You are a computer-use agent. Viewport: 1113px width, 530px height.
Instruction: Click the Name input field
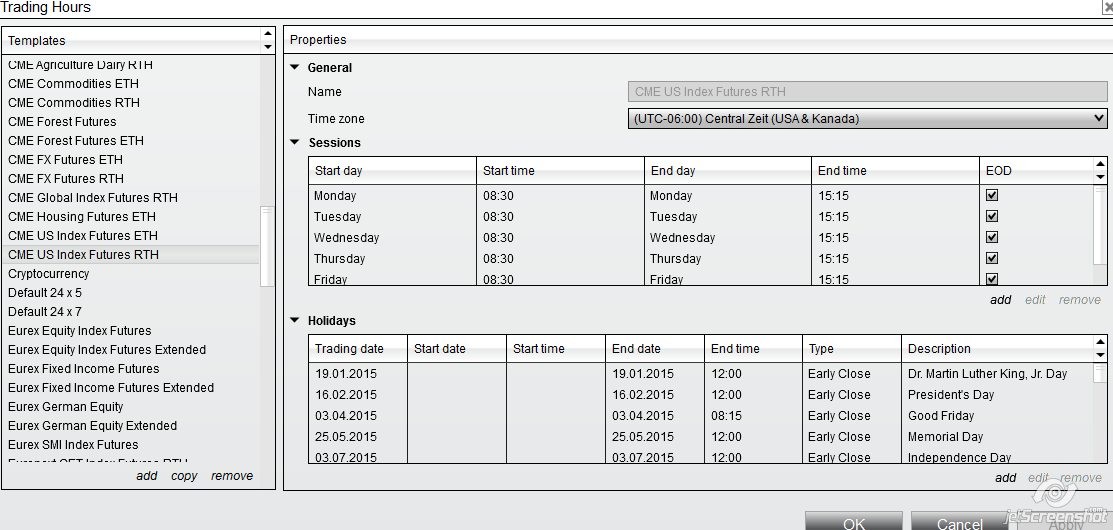[x=867, y=92]
